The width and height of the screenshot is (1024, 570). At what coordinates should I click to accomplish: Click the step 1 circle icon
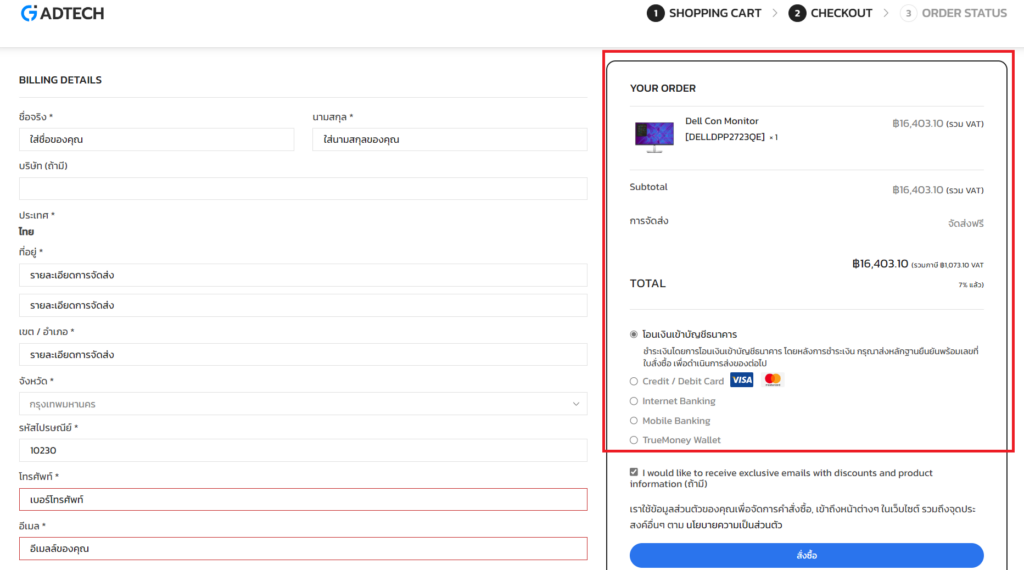[655, 13]
